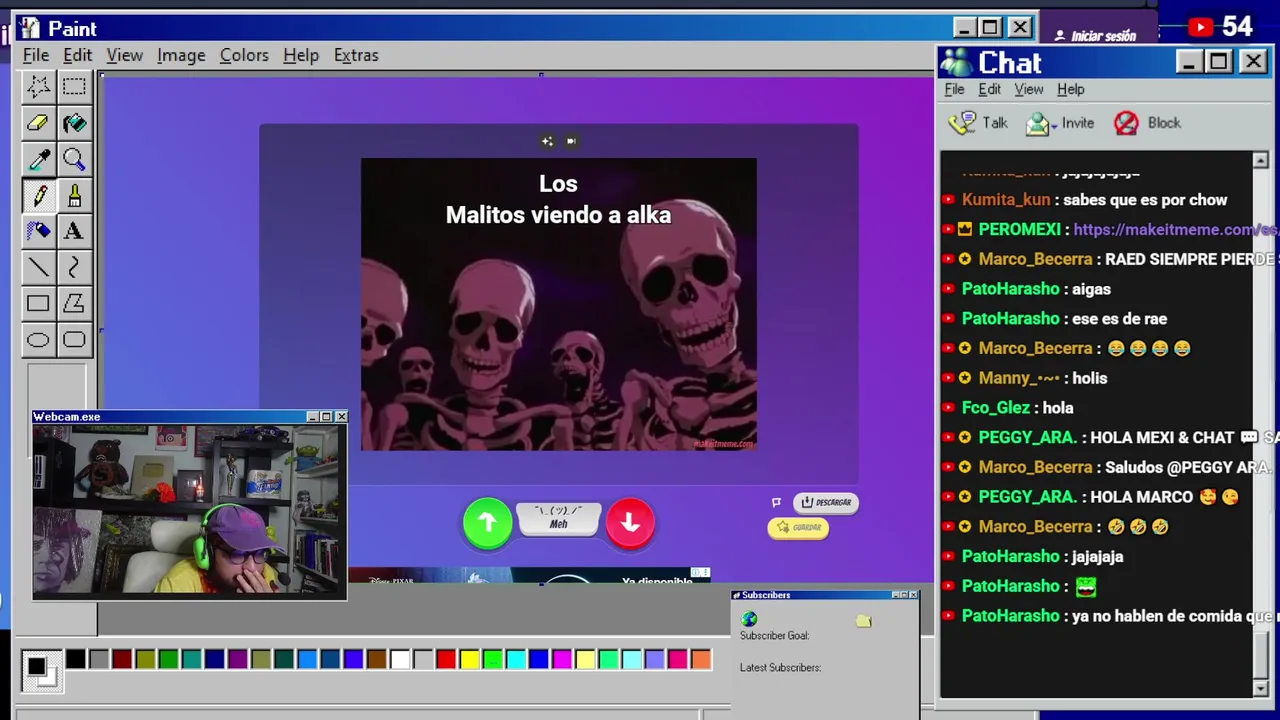The width and height of the screenshot is (1280, 720).
Task: Choose the Airbrush spray tool
Action: [x=38, y=231]
